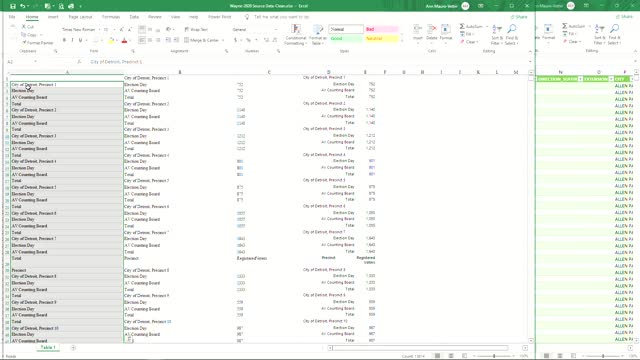This screenshot has width=640, height=360.
Task: Toggle bold formatting
Action: click(64, 40)
